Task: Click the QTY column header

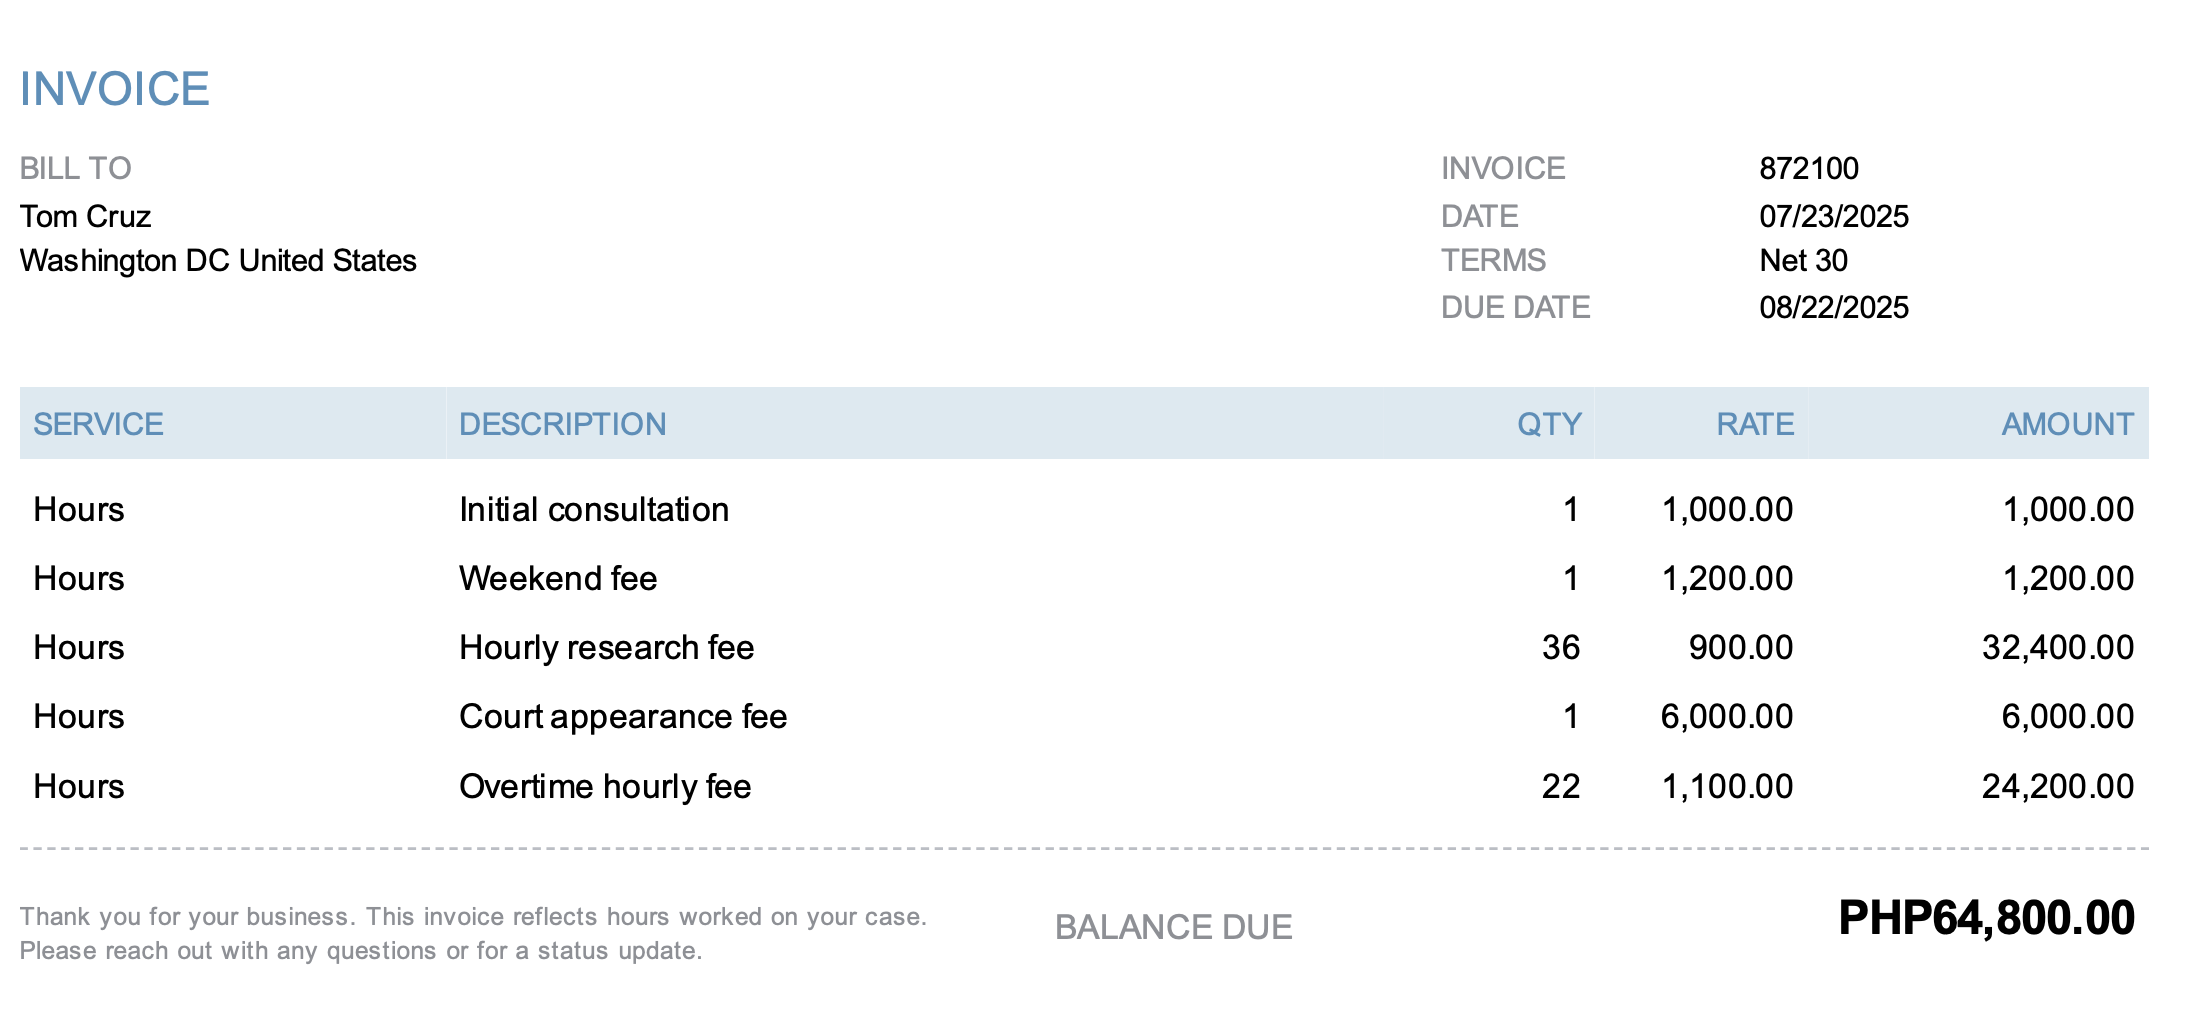Action: tap(1548, 424)
